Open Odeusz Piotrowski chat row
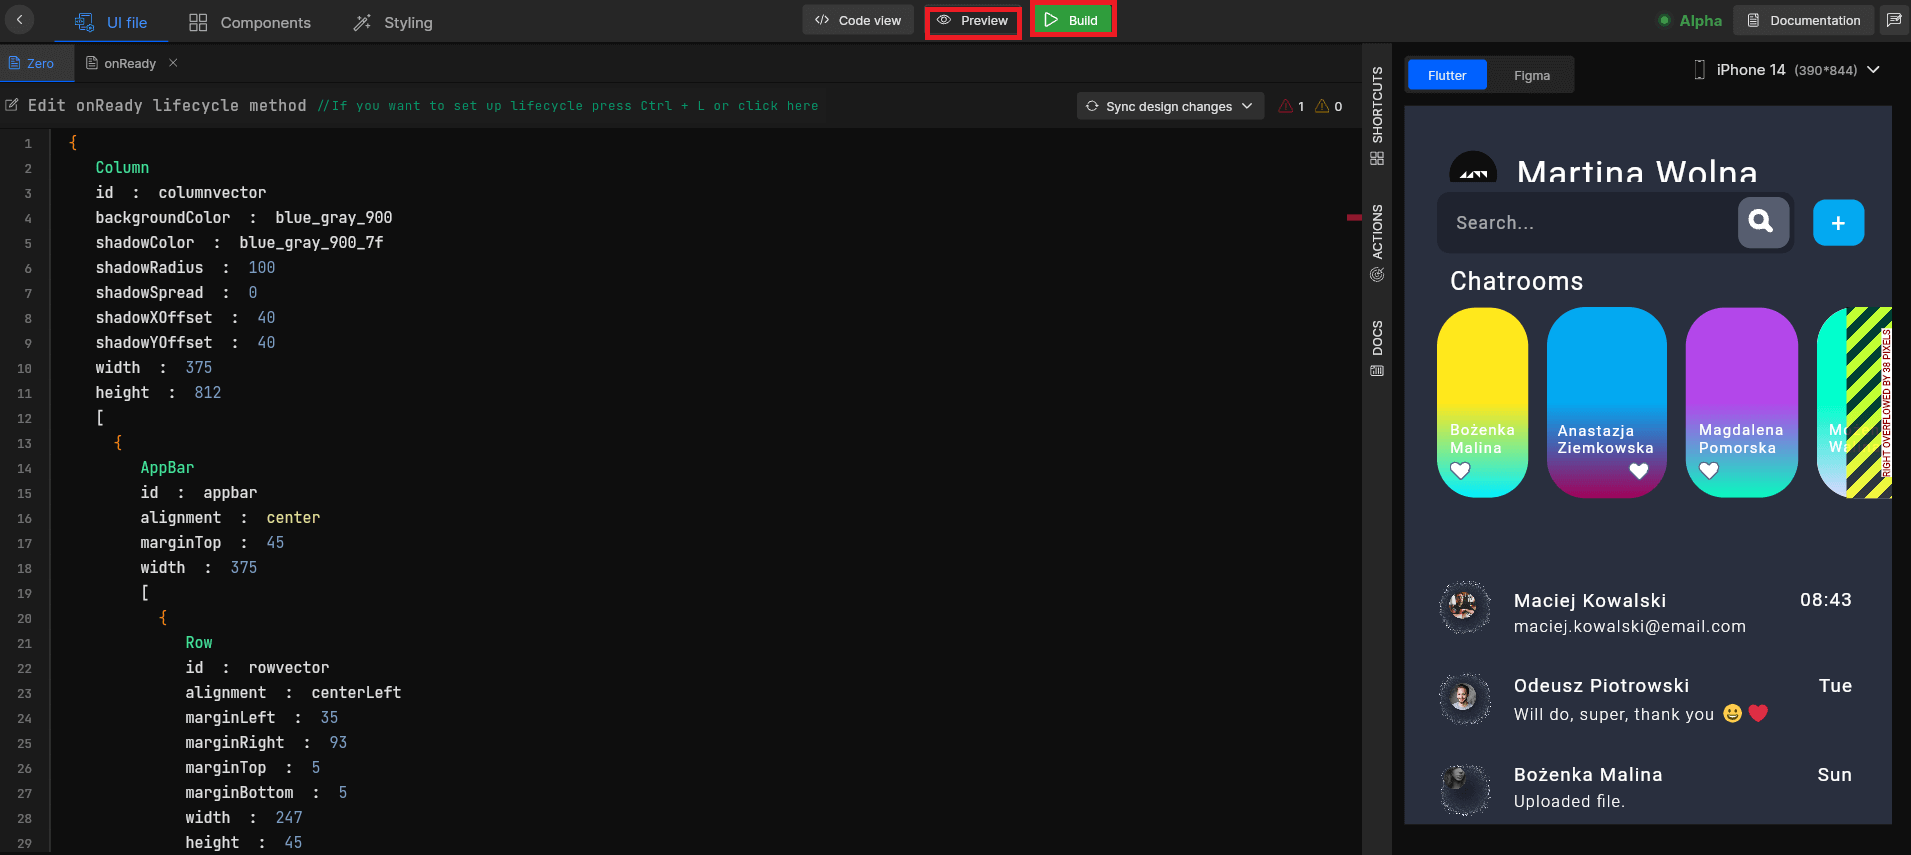The height and width of the screenshot is (855, 1911). [1646, 698]
